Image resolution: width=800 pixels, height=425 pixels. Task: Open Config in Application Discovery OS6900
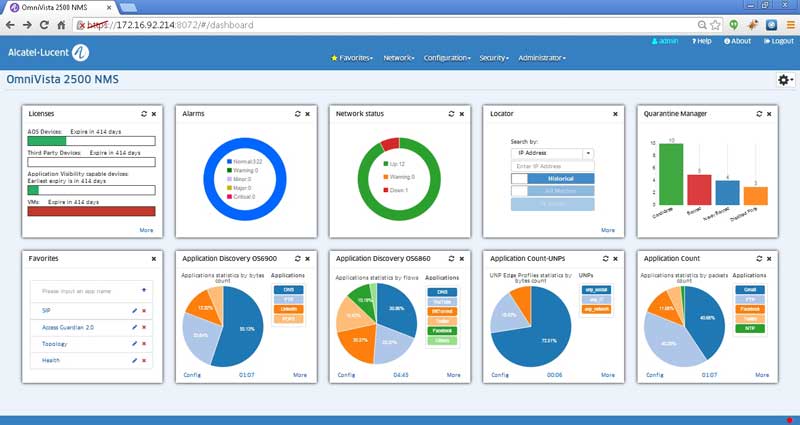(x=192, y=375)
